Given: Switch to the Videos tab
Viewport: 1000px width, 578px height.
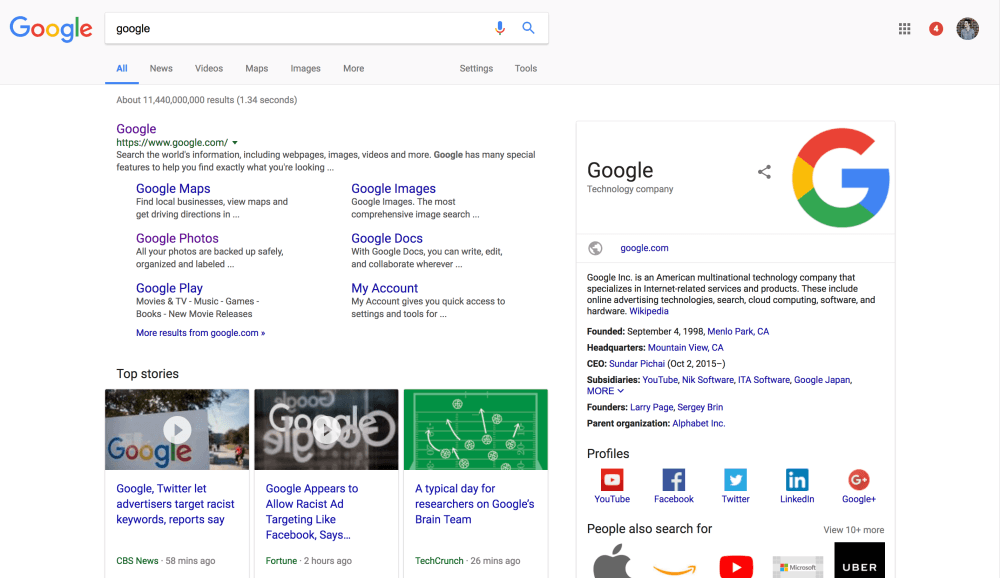Looking at the screenshot, I should 209,68.
